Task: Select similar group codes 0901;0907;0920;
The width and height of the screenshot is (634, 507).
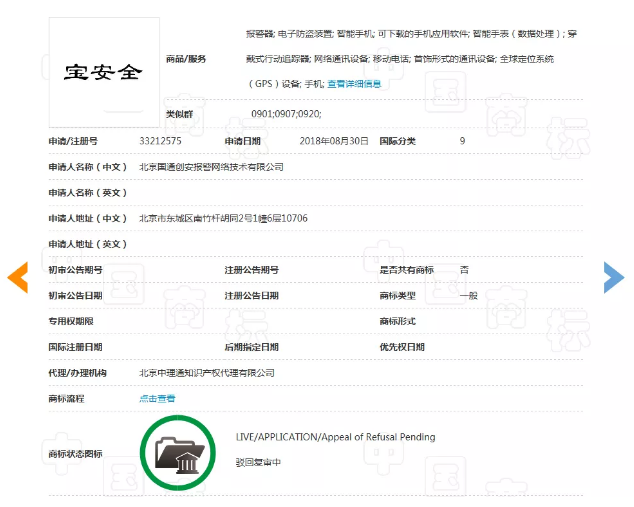Action: click(x=286, y=114)
